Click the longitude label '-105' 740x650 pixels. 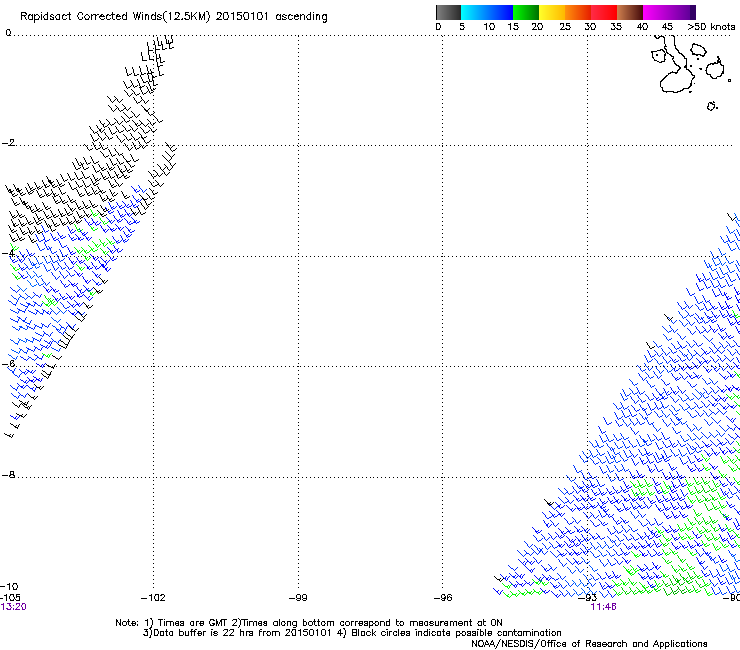tap(10, 598)
